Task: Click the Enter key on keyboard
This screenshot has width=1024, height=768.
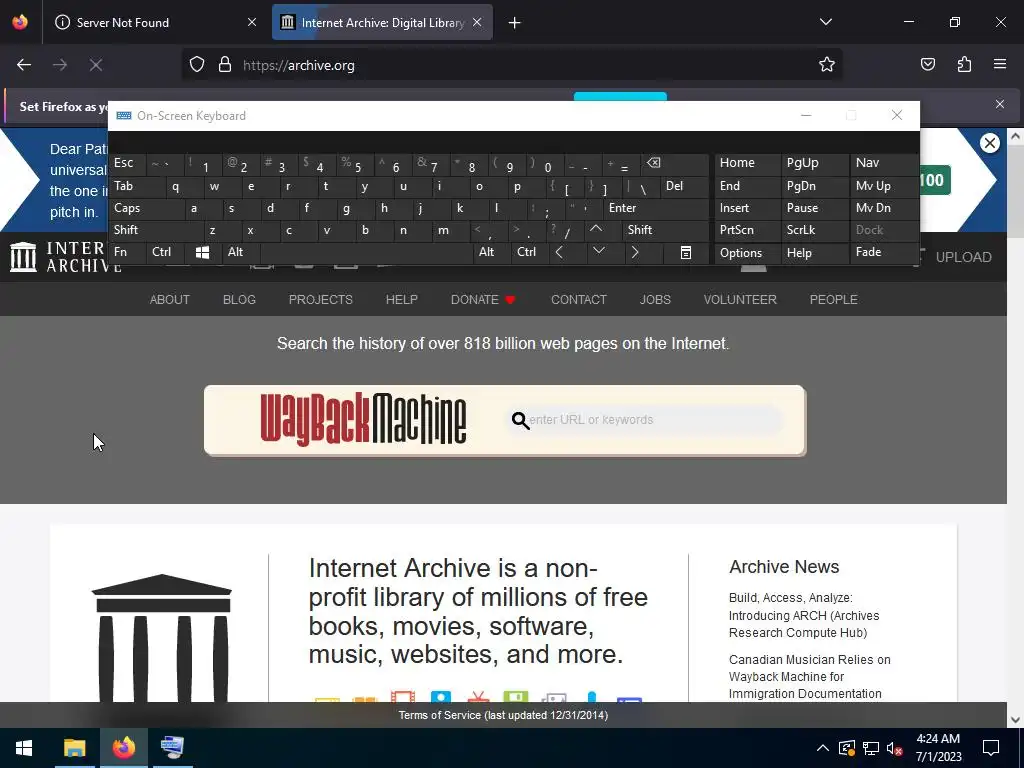Action: pyautogui.click(x=656, y=208)
